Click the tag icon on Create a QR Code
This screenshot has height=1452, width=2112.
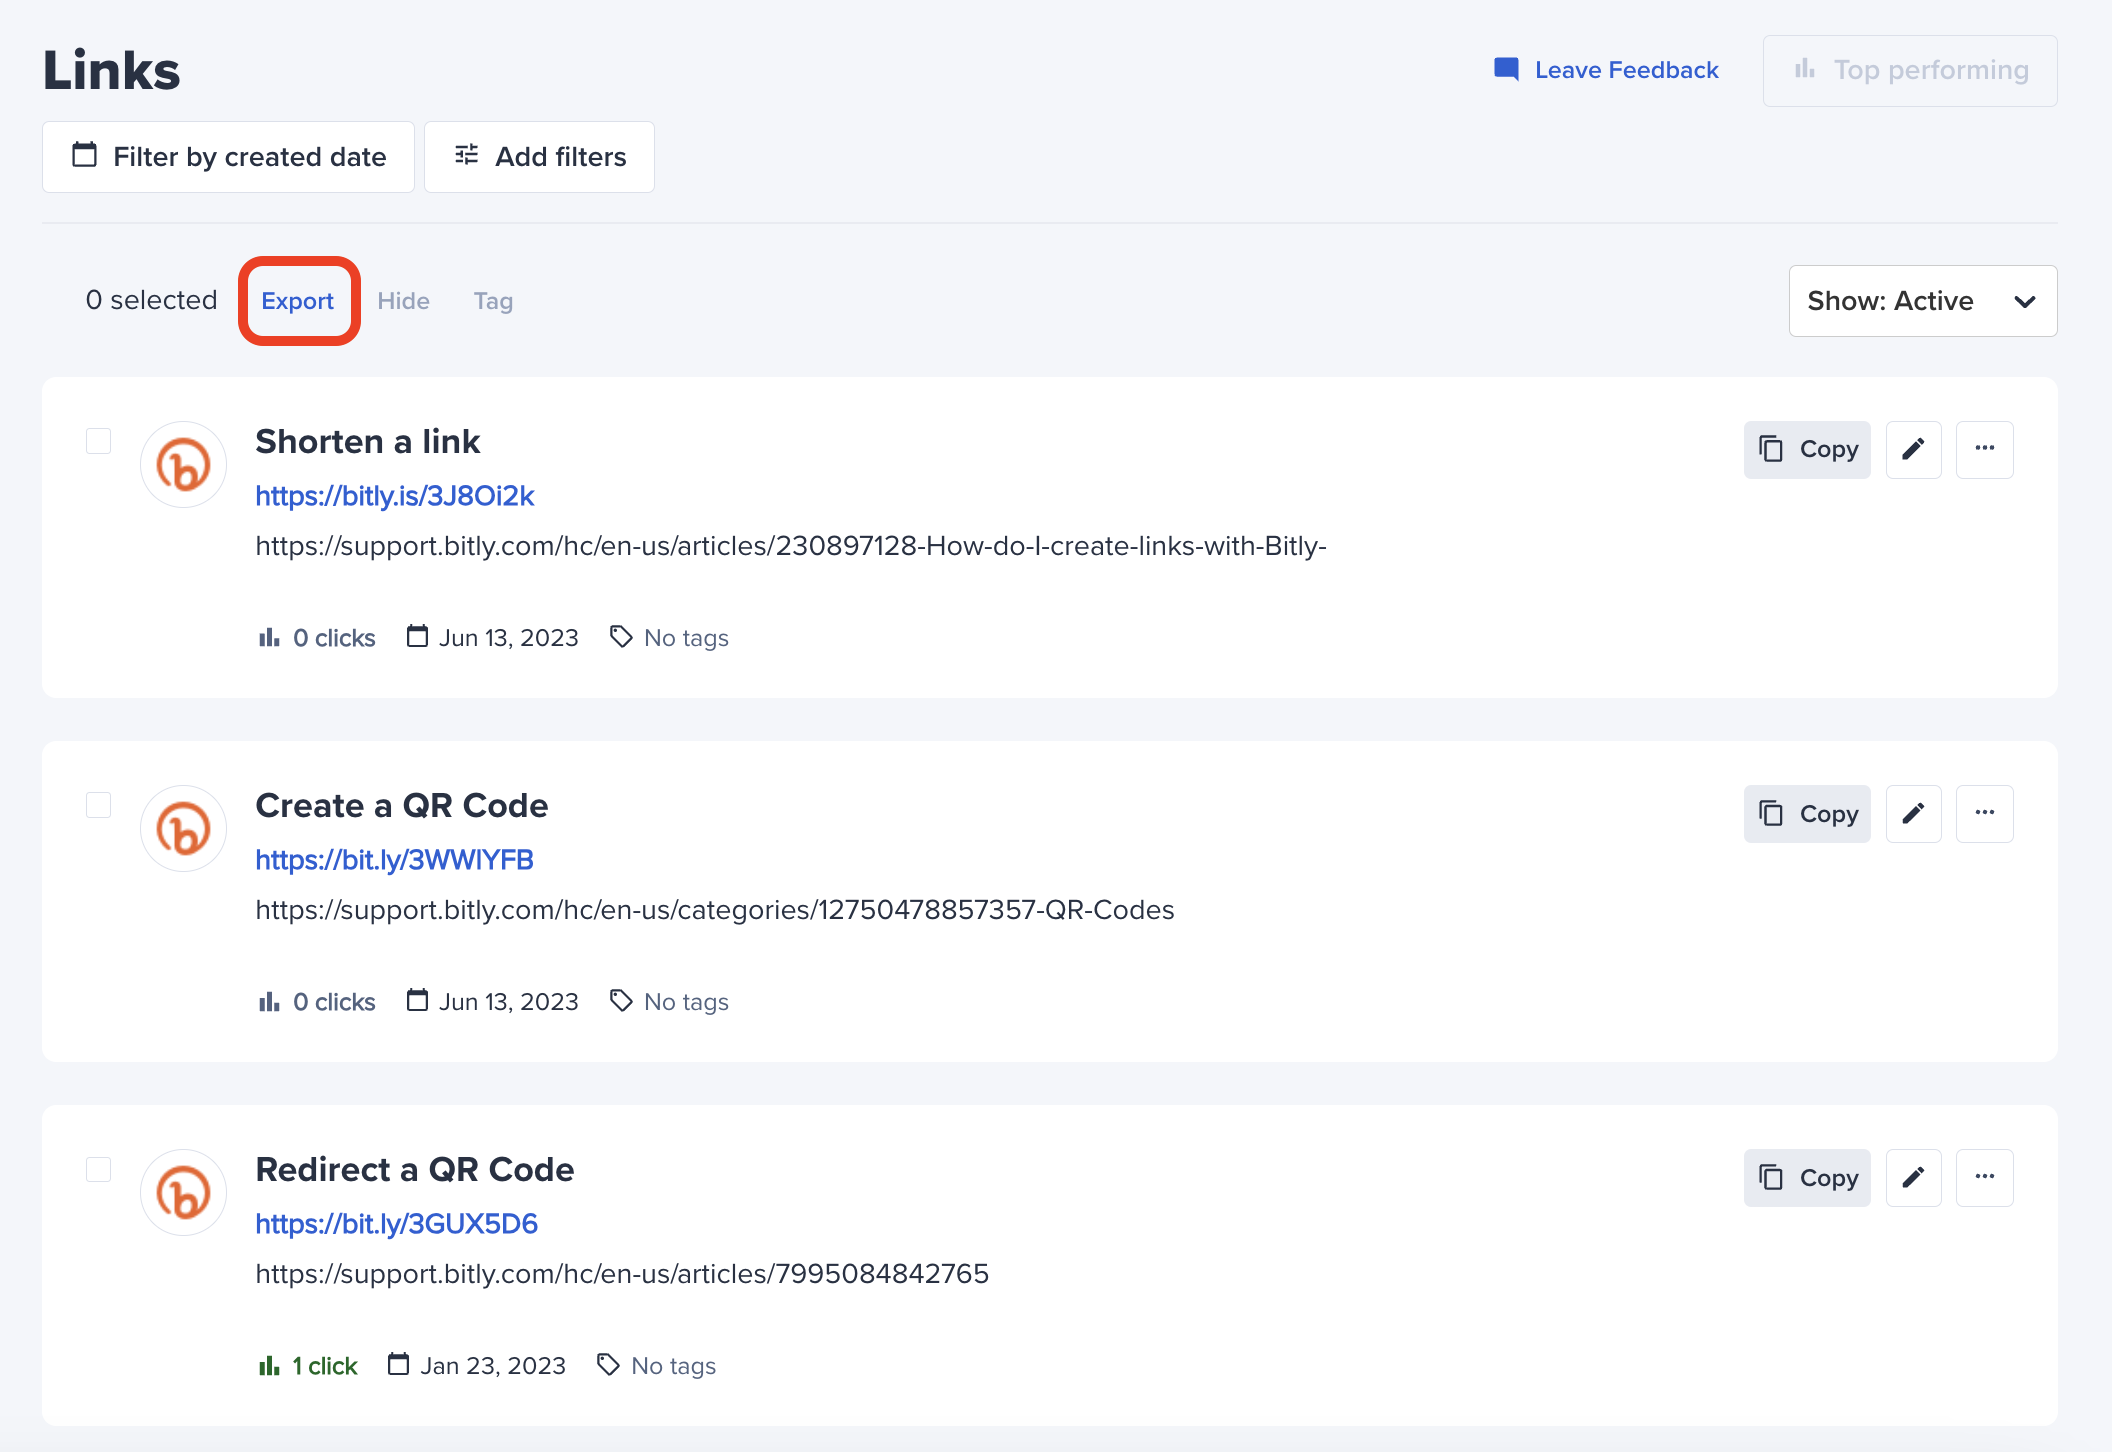[621, 1001]
